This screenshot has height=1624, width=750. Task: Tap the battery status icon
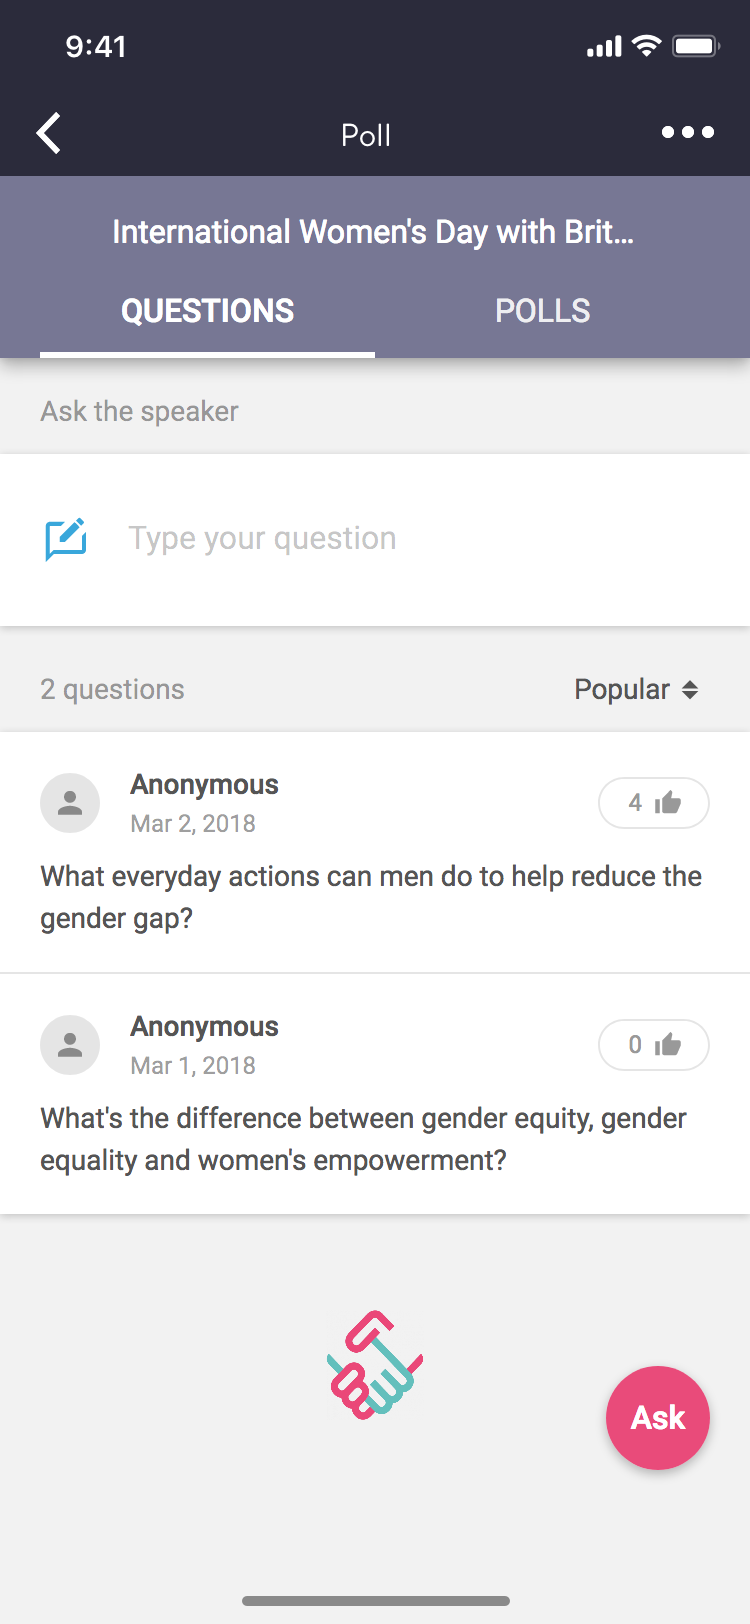695,46
